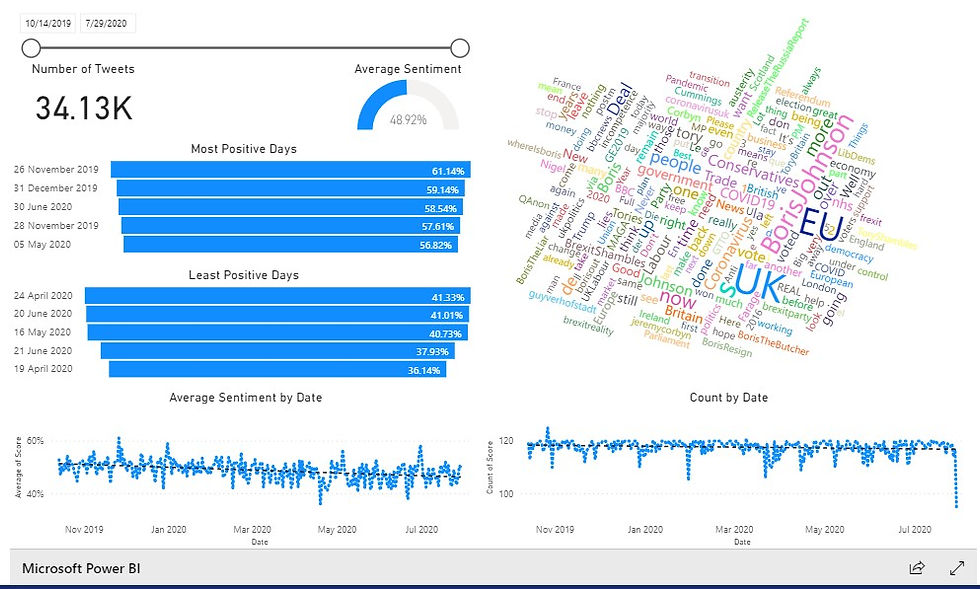Click May 2020 on count chart axis
The image size is (980, 589).
tap(824, 530)
